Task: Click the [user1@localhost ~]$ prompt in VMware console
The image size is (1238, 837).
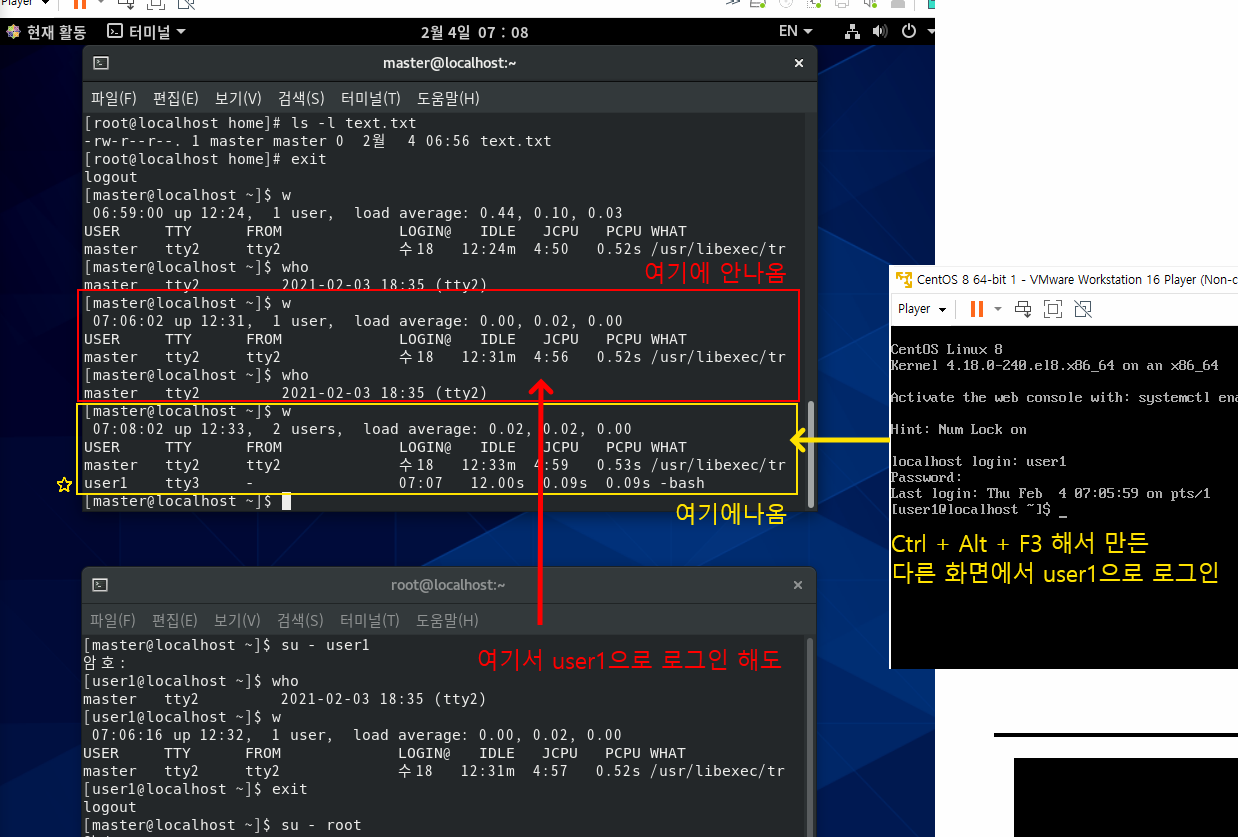Action: pos(970,510)
